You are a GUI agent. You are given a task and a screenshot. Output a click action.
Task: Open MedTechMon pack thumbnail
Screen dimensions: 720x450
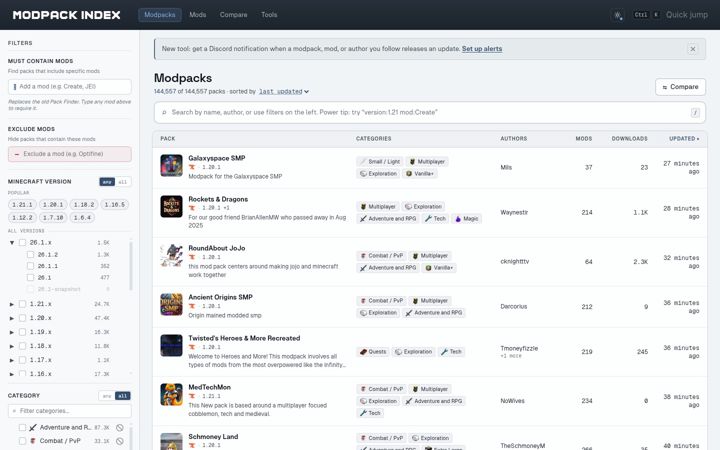(x=171, y=394)
